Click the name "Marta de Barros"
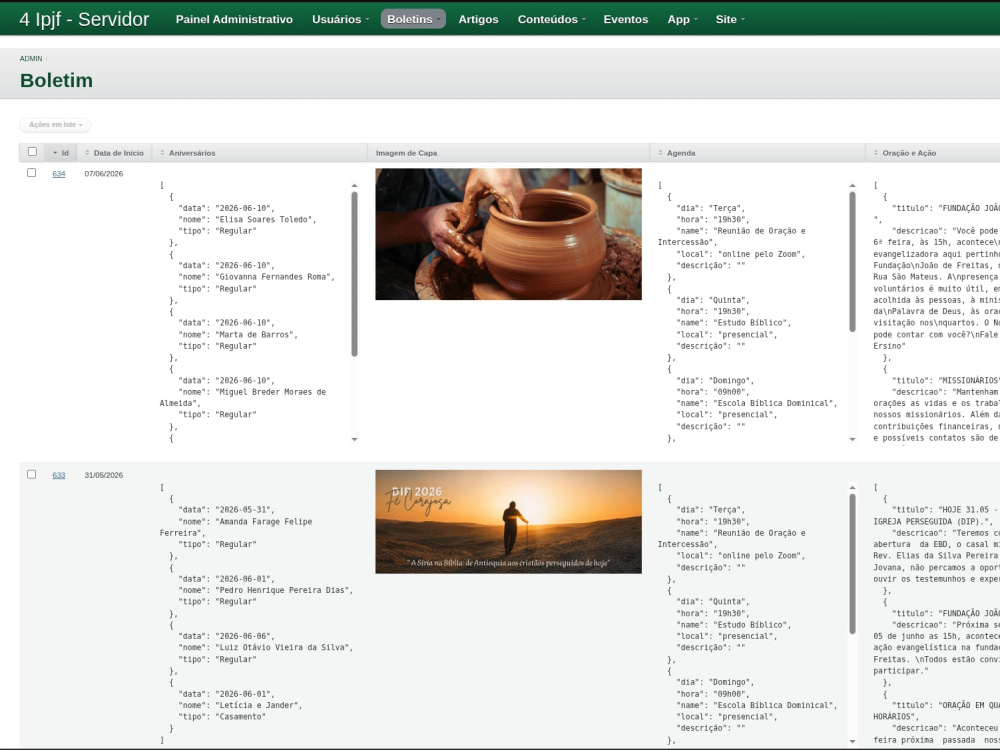This screenshot has height=750, width=1000. pyautogui.click(x=256, y=334)
